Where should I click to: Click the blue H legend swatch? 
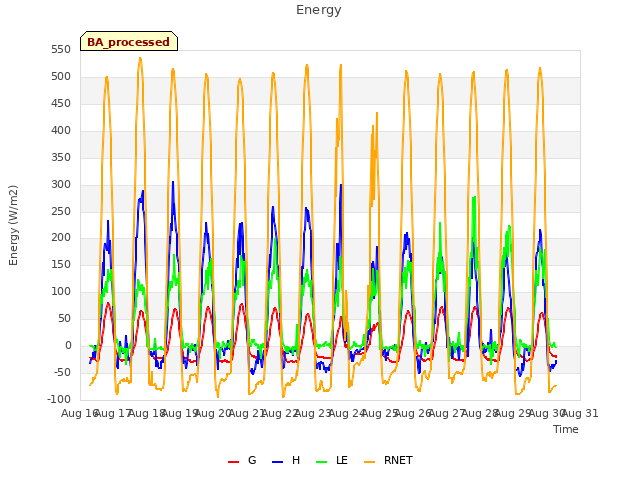[x=278, y=462]
